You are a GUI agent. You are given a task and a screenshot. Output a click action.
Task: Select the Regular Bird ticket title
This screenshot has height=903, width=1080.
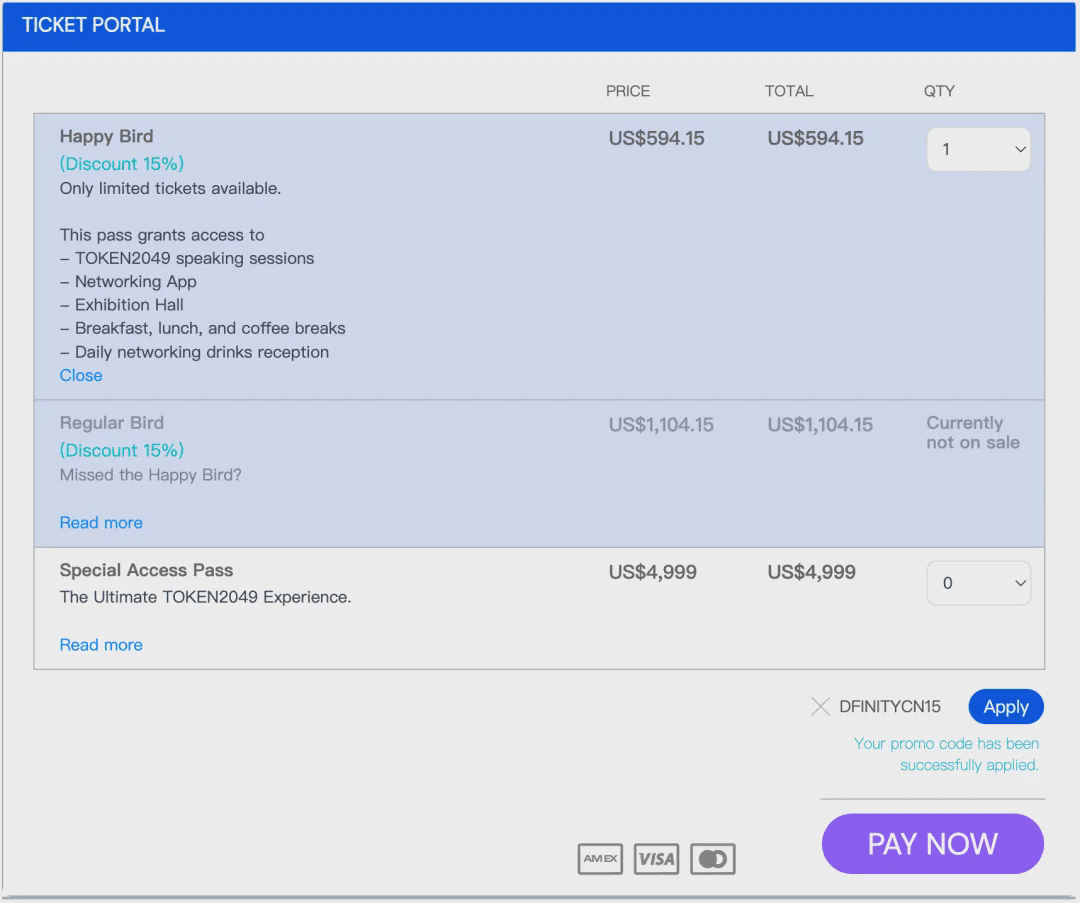coord(112,423)
